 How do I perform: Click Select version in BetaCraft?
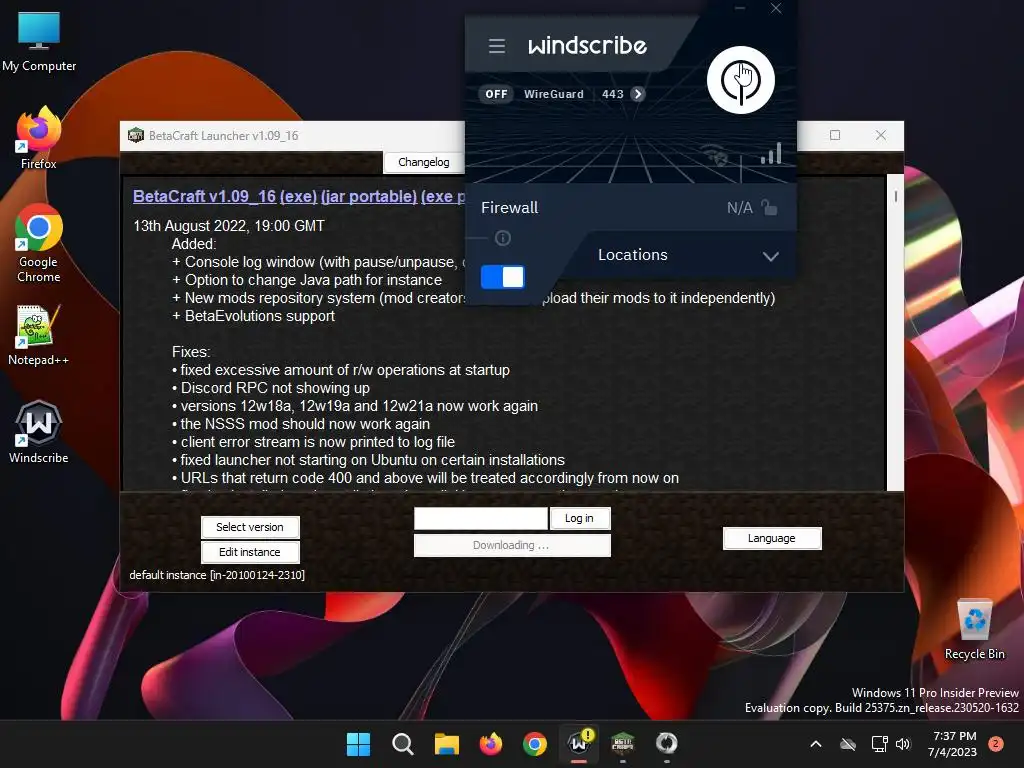[x=250, y=527]
